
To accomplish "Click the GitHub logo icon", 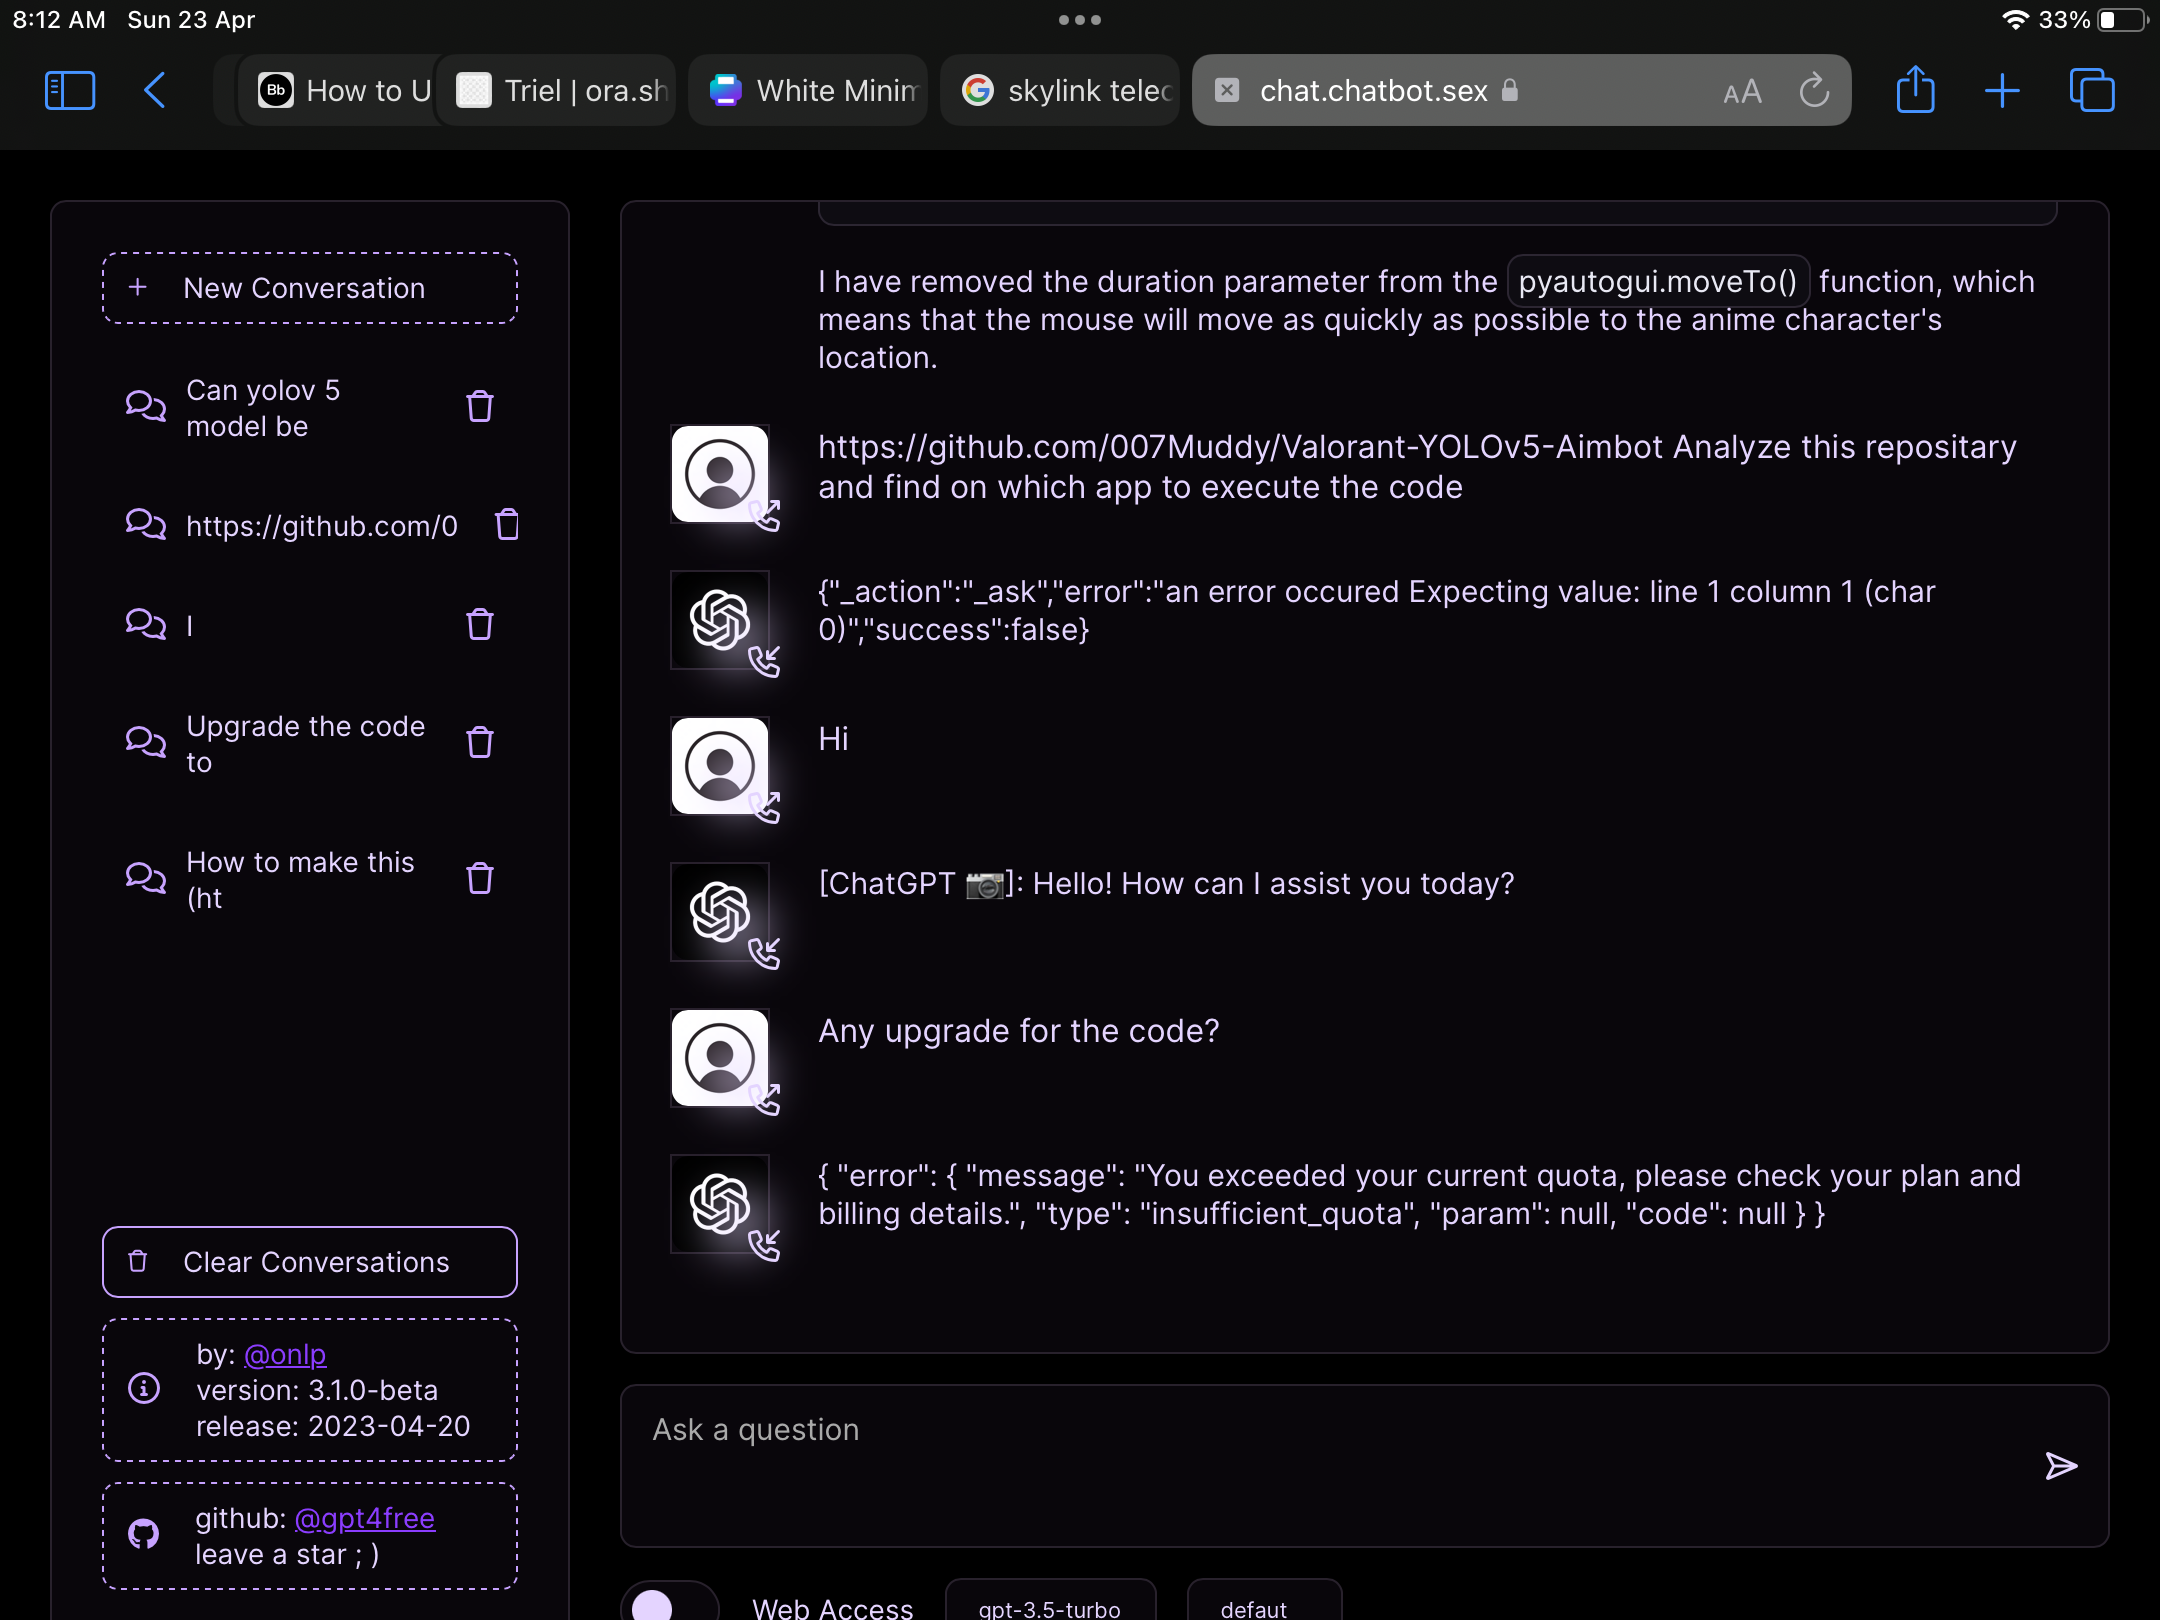I will click(144, 1535).
